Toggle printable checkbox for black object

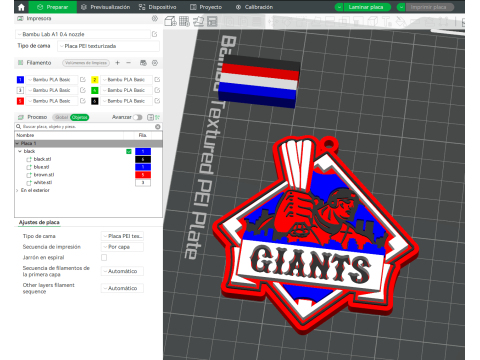coord(129,151)
